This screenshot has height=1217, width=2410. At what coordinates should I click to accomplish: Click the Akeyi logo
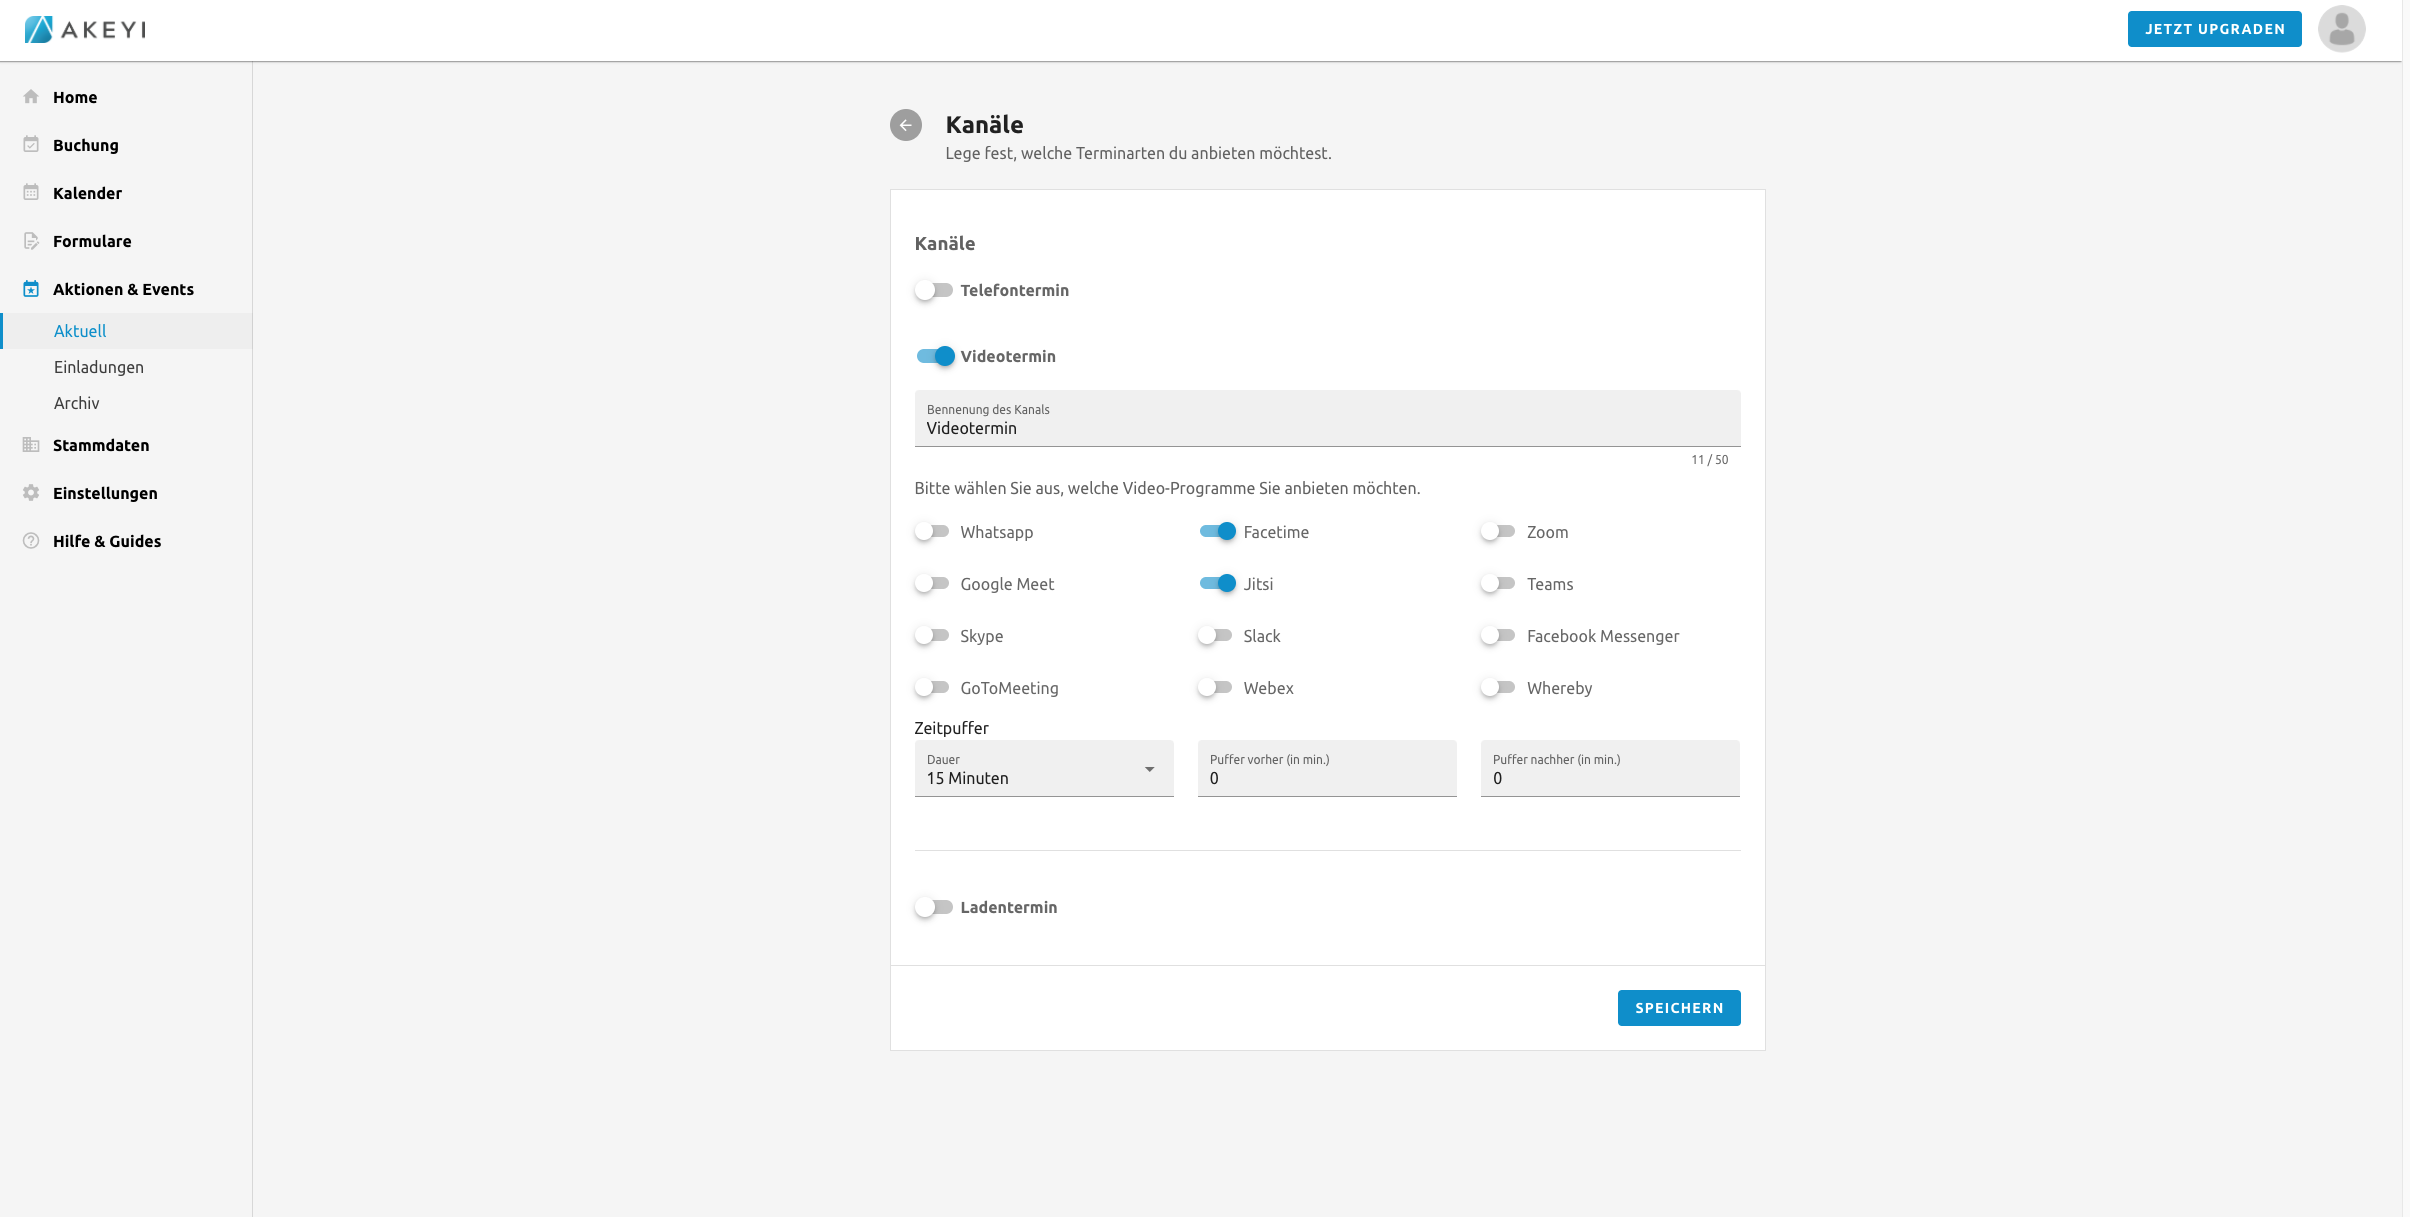click(x=85, y=29)
